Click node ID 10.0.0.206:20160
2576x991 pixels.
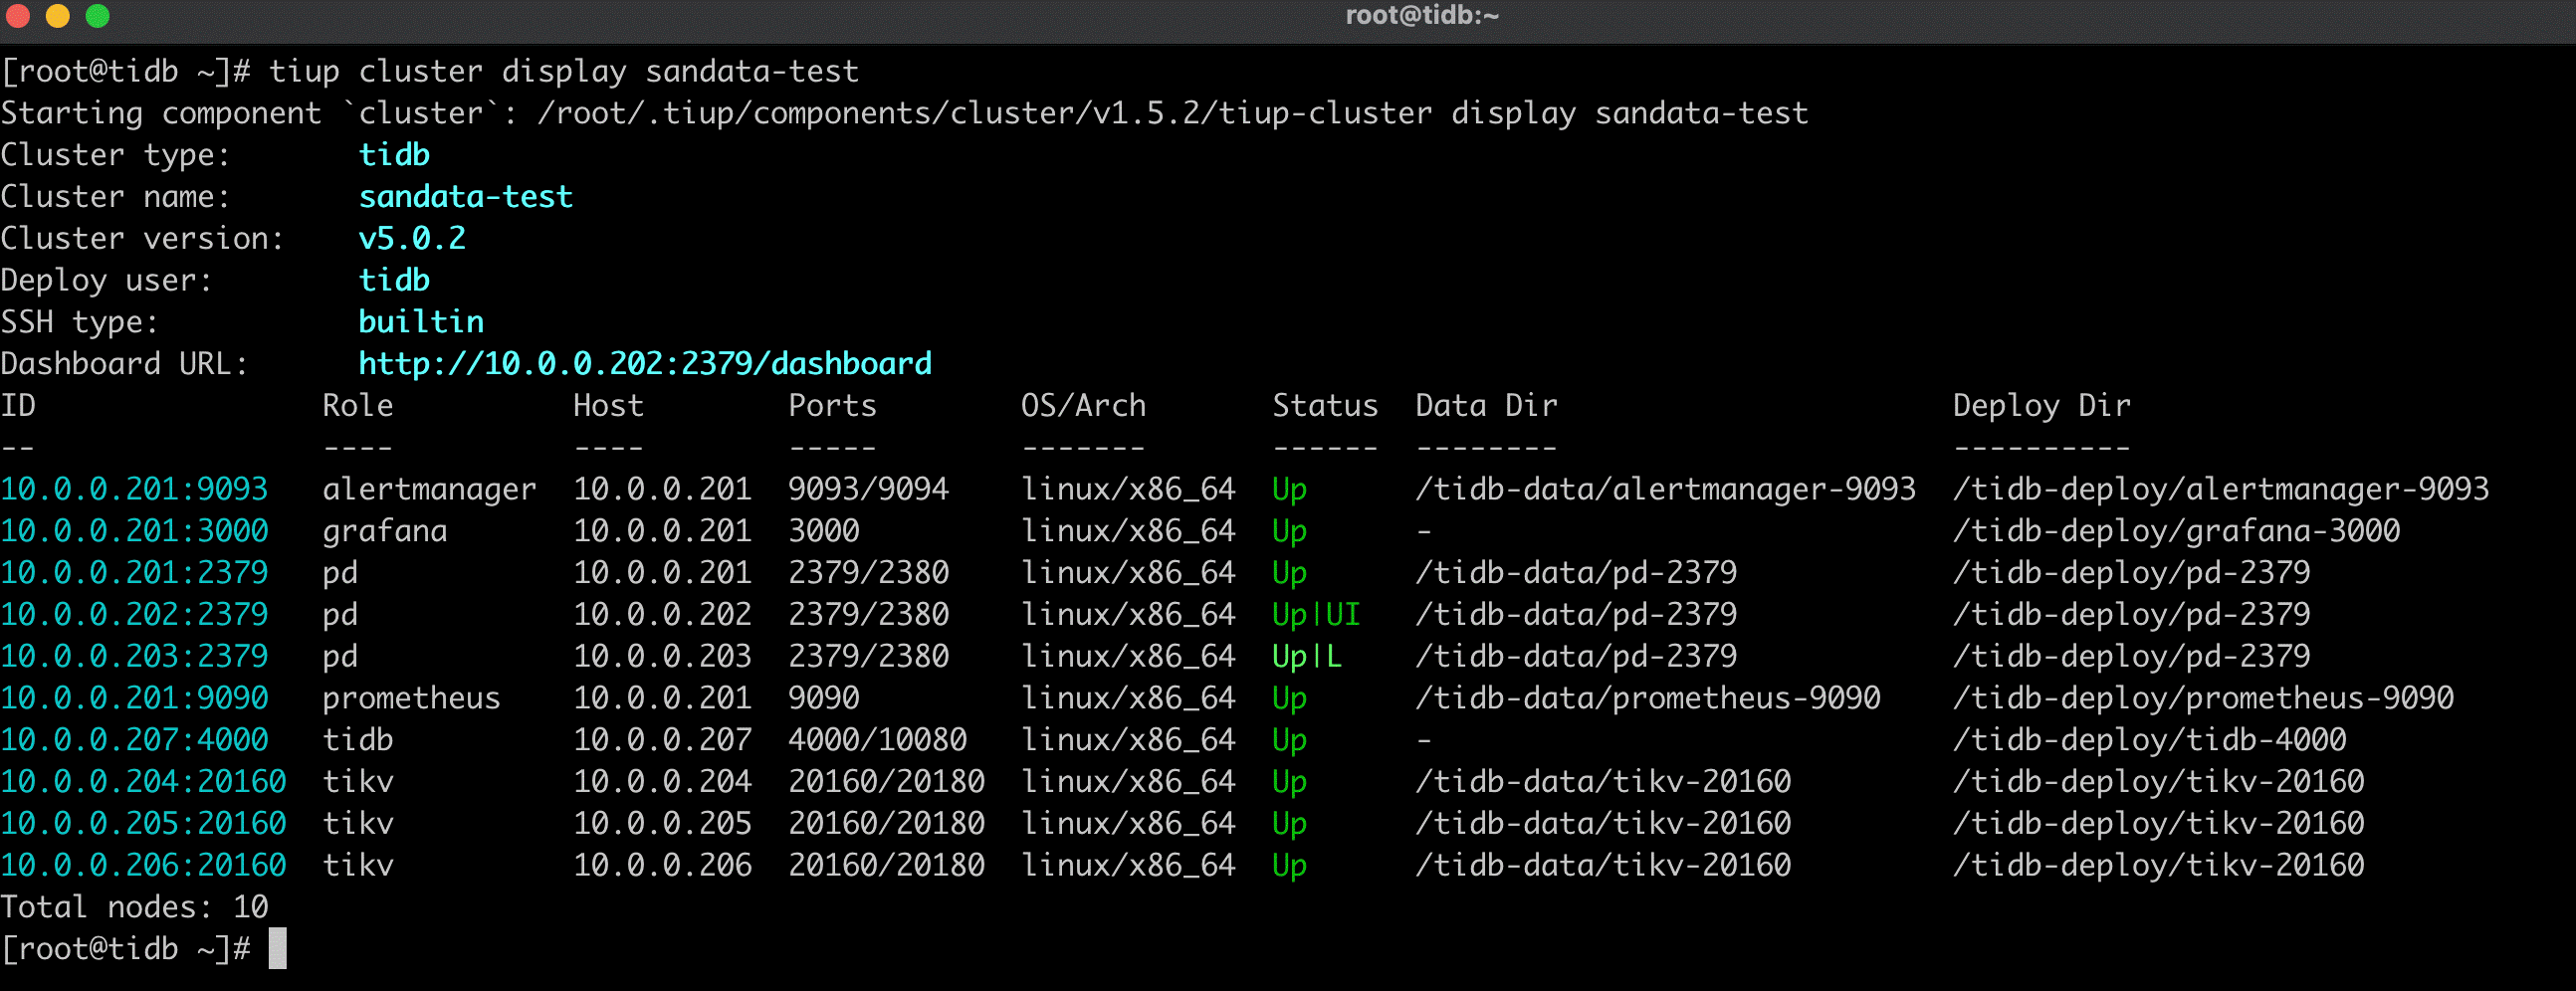pos(143,865)
